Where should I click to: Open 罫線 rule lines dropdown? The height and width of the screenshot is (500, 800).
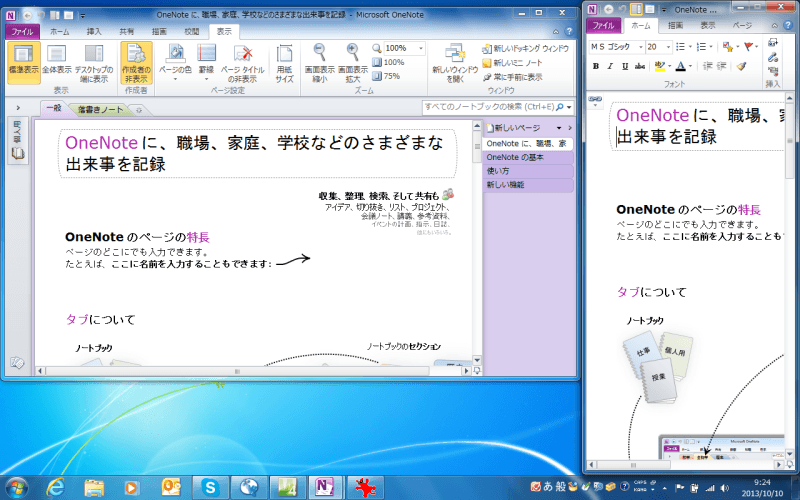point(206,63)
